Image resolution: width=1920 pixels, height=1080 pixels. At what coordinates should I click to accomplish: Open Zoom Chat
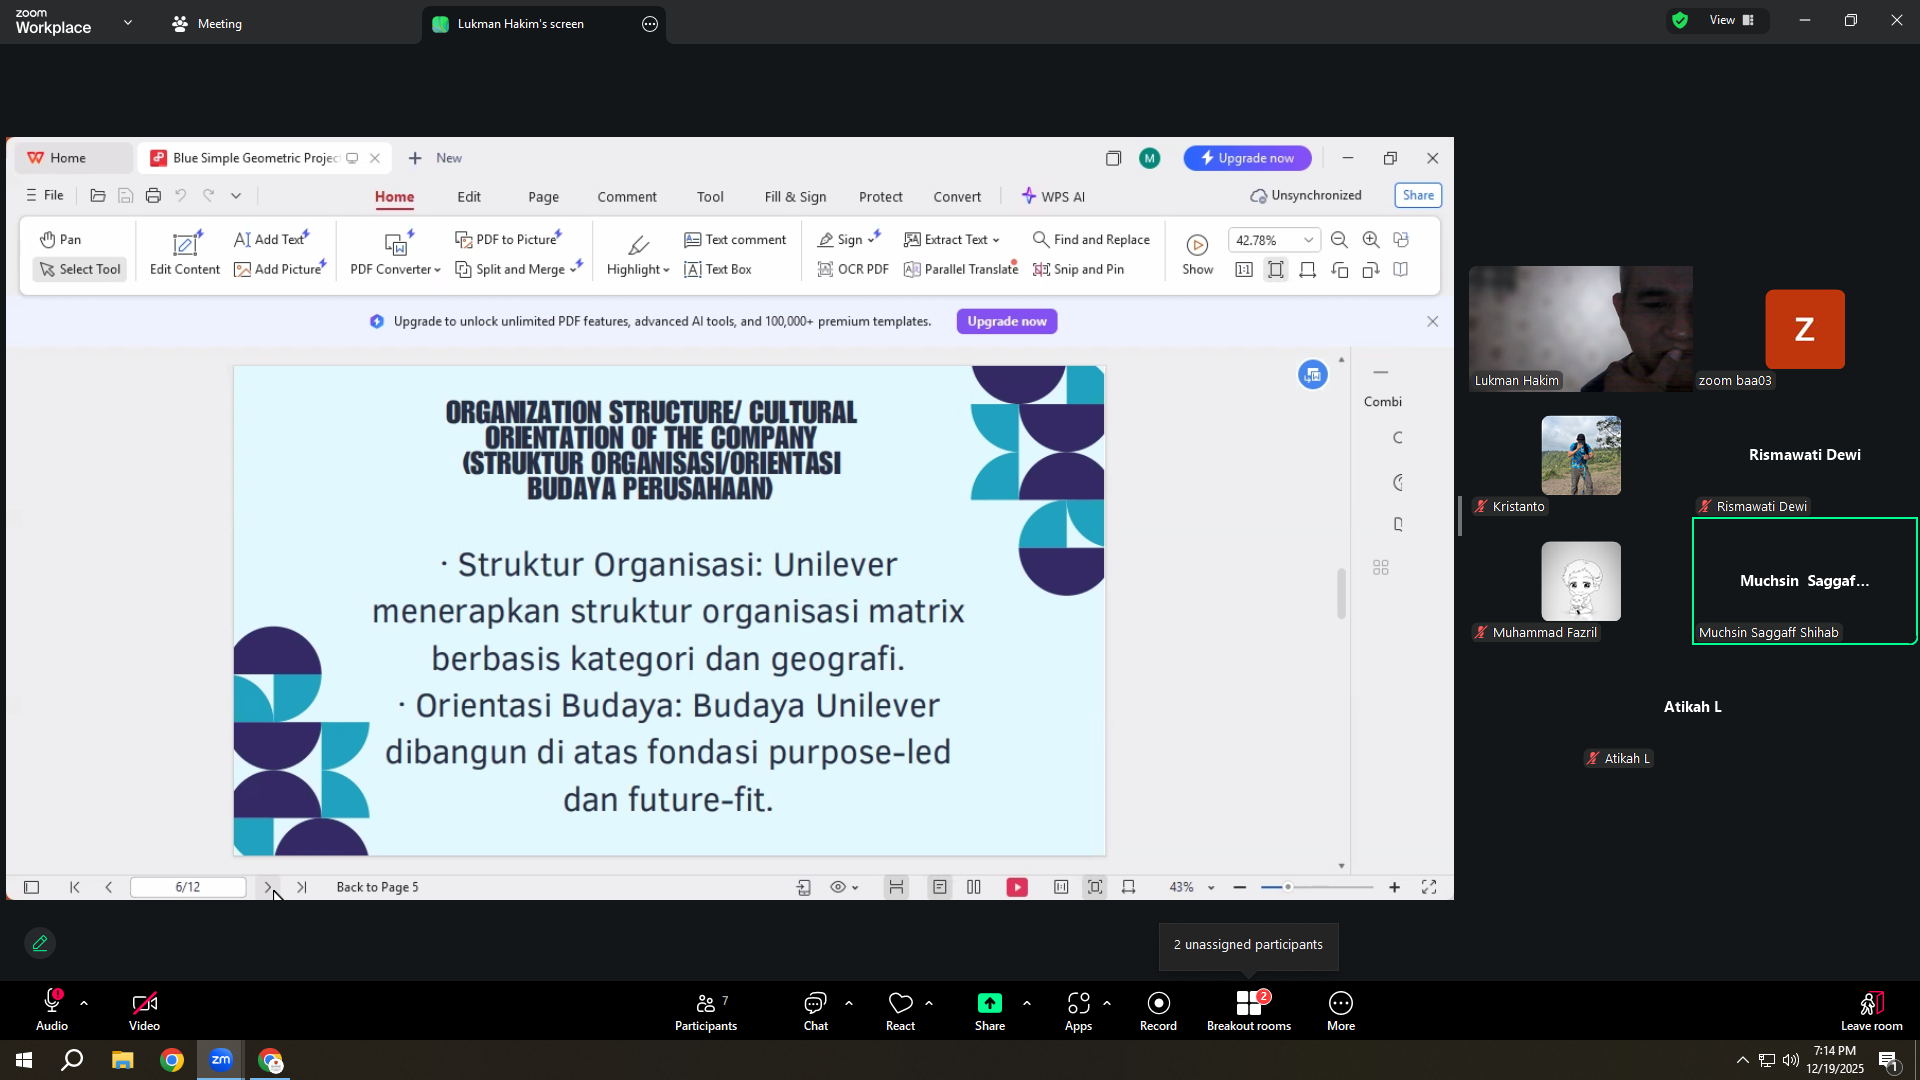point(816,1012)
